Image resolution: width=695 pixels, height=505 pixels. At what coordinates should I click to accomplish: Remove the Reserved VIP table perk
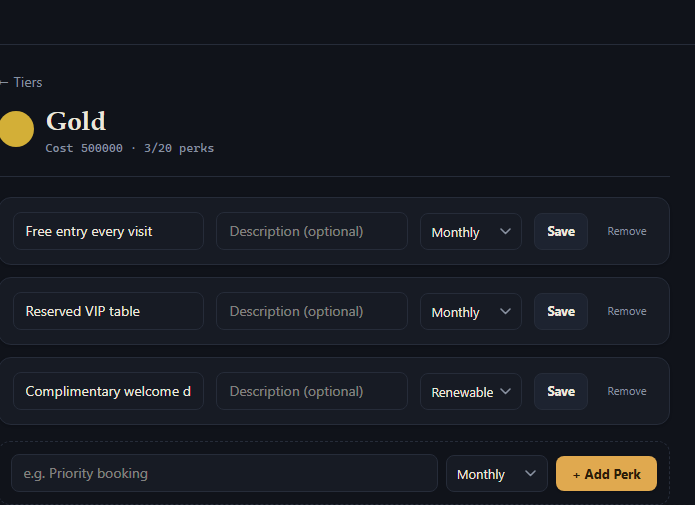627,311
